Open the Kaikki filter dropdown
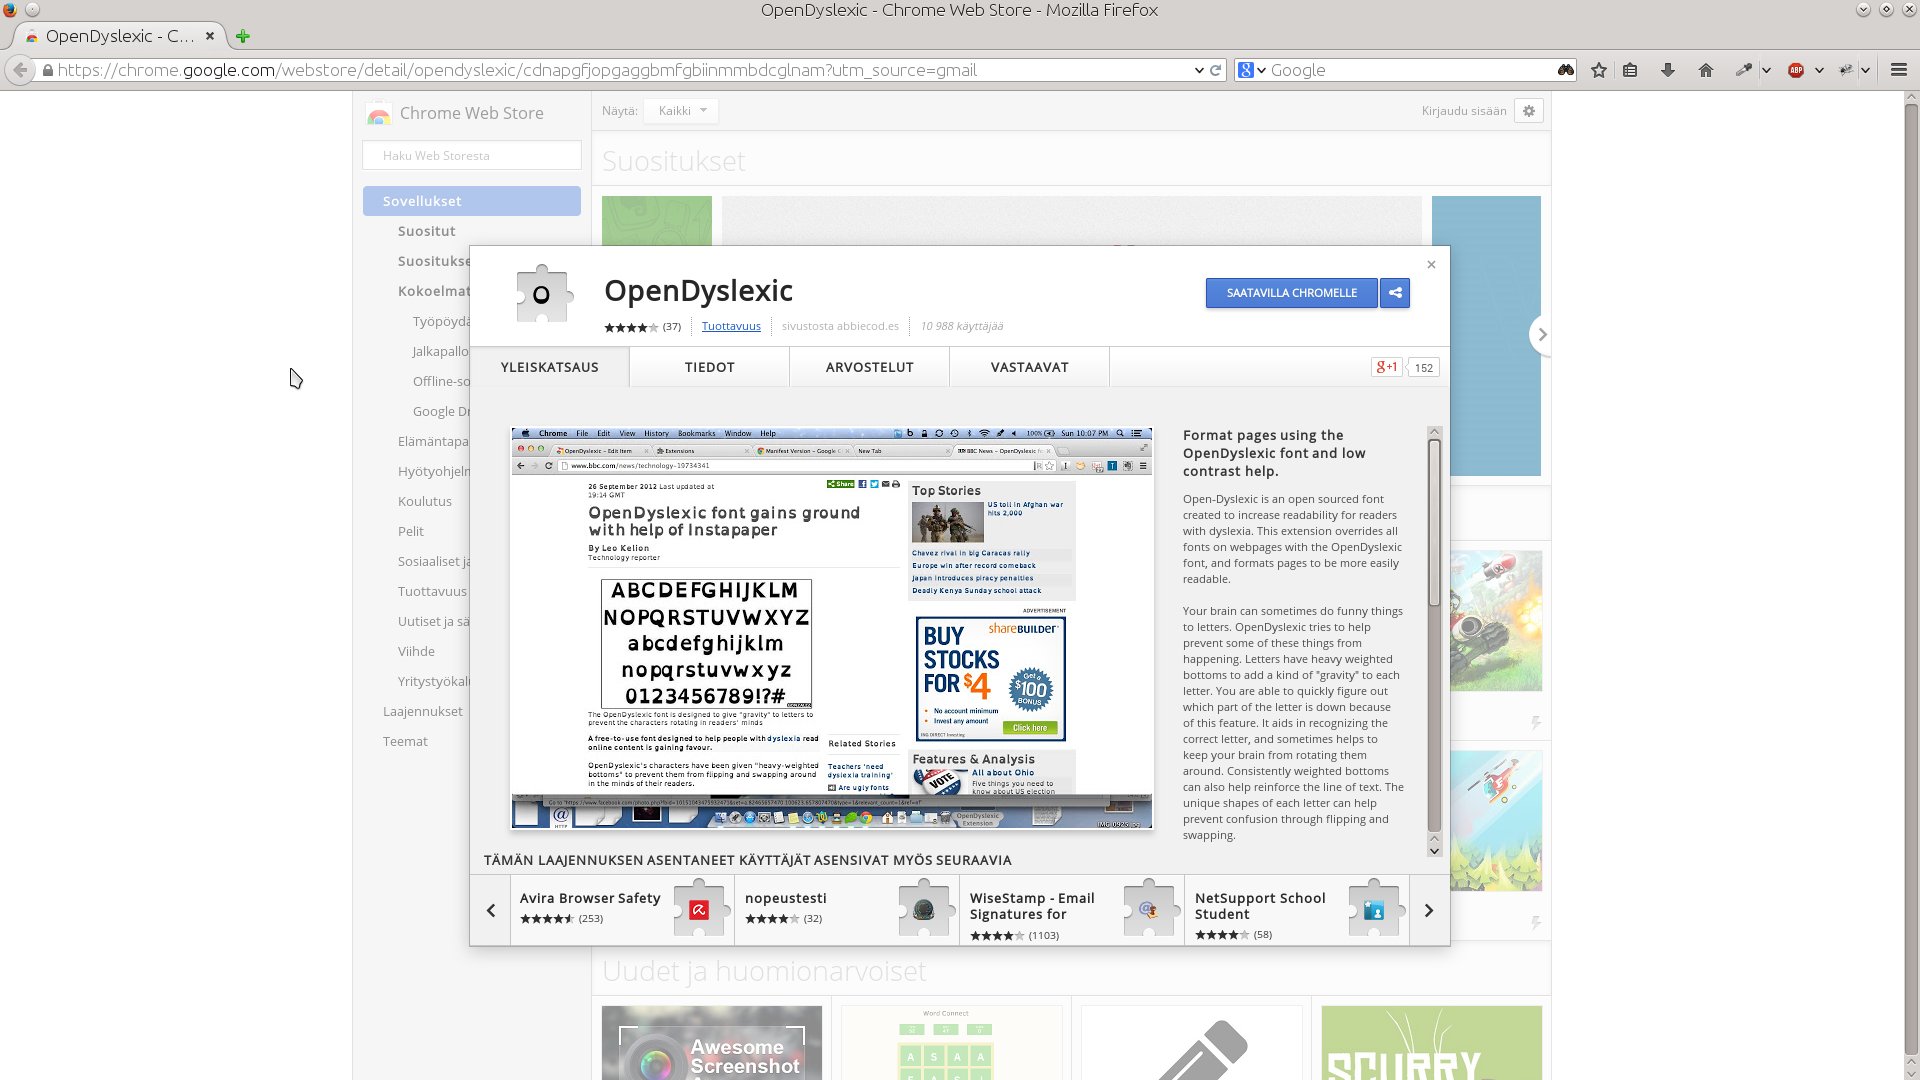 click(681, 111)
